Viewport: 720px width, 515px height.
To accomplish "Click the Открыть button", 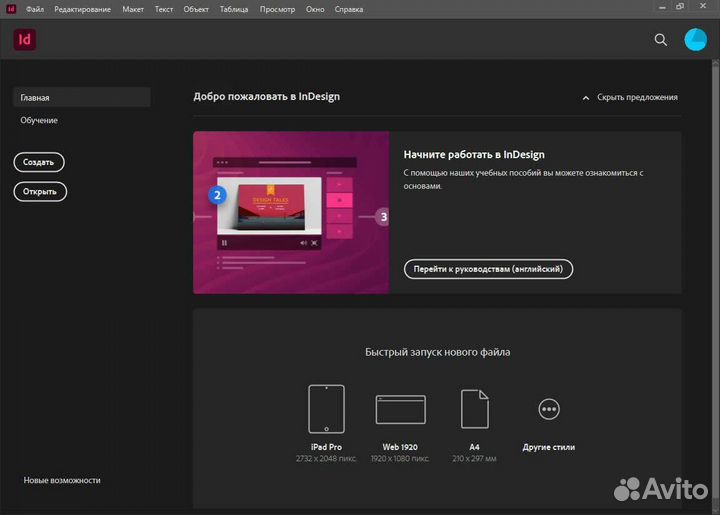I will pos(40,191).
